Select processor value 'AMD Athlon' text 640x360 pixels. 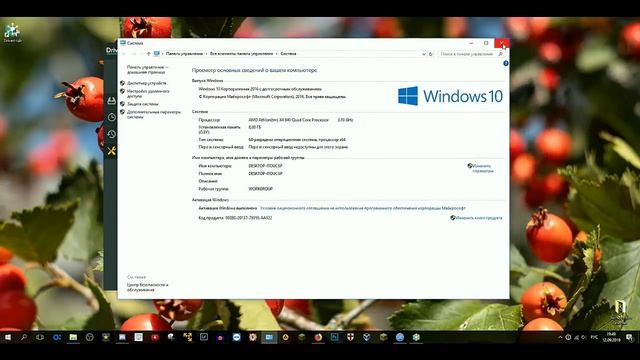tap(288, 120)
